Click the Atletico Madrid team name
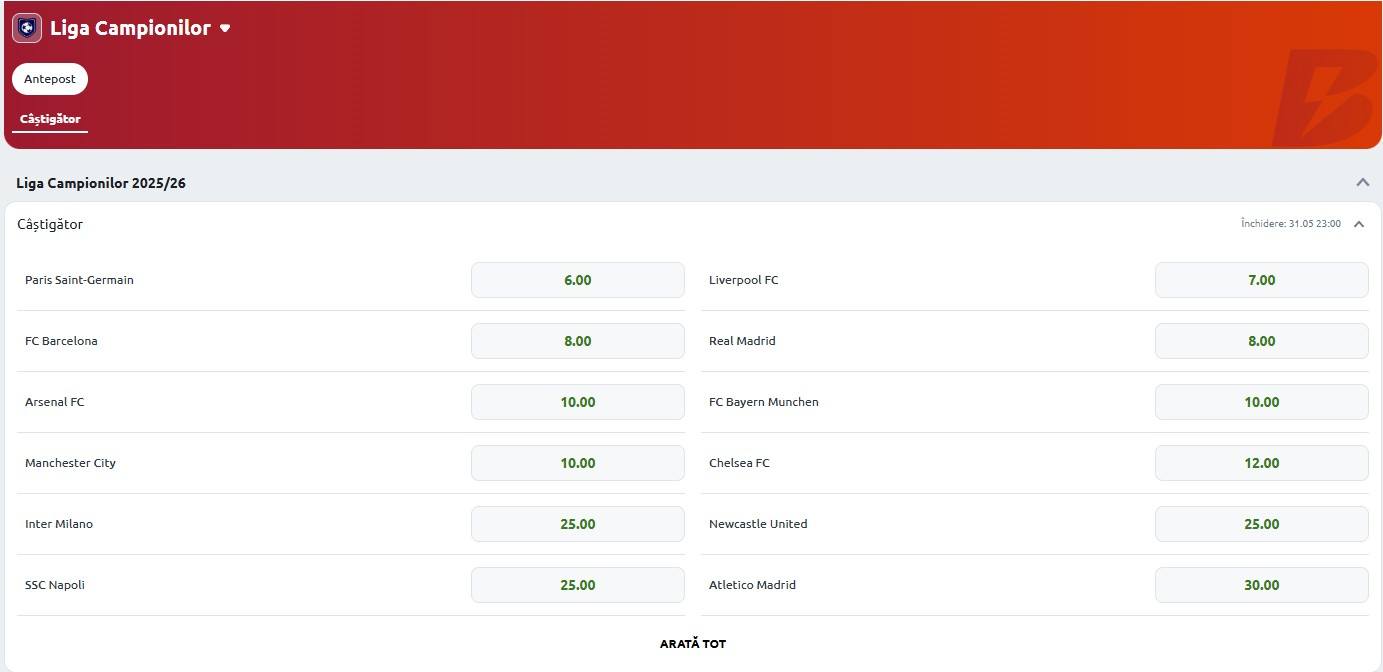Image resolution: width=1383 pixels, height=672 pixels. [x=752, y=585]
